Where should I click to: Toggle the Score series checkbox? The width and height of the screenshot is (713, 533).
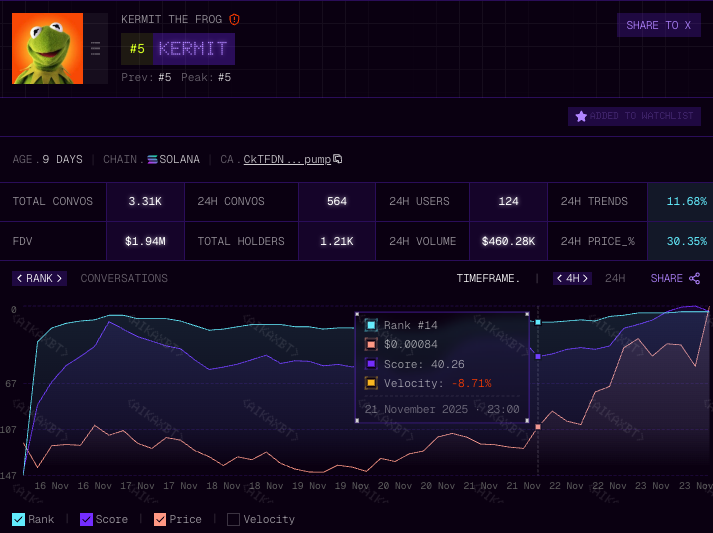pos(86,519)
